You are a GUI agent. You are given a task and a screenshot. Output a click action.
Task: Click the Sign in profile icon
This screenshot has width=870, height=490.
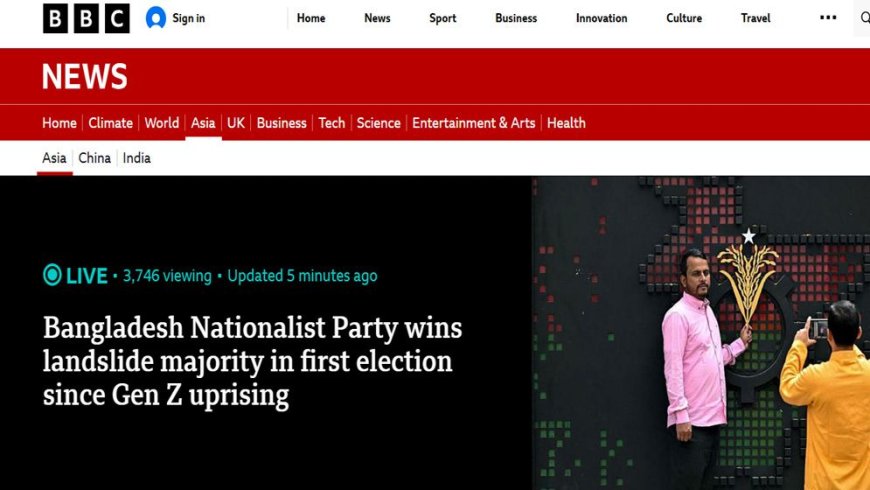click(156, 18)
